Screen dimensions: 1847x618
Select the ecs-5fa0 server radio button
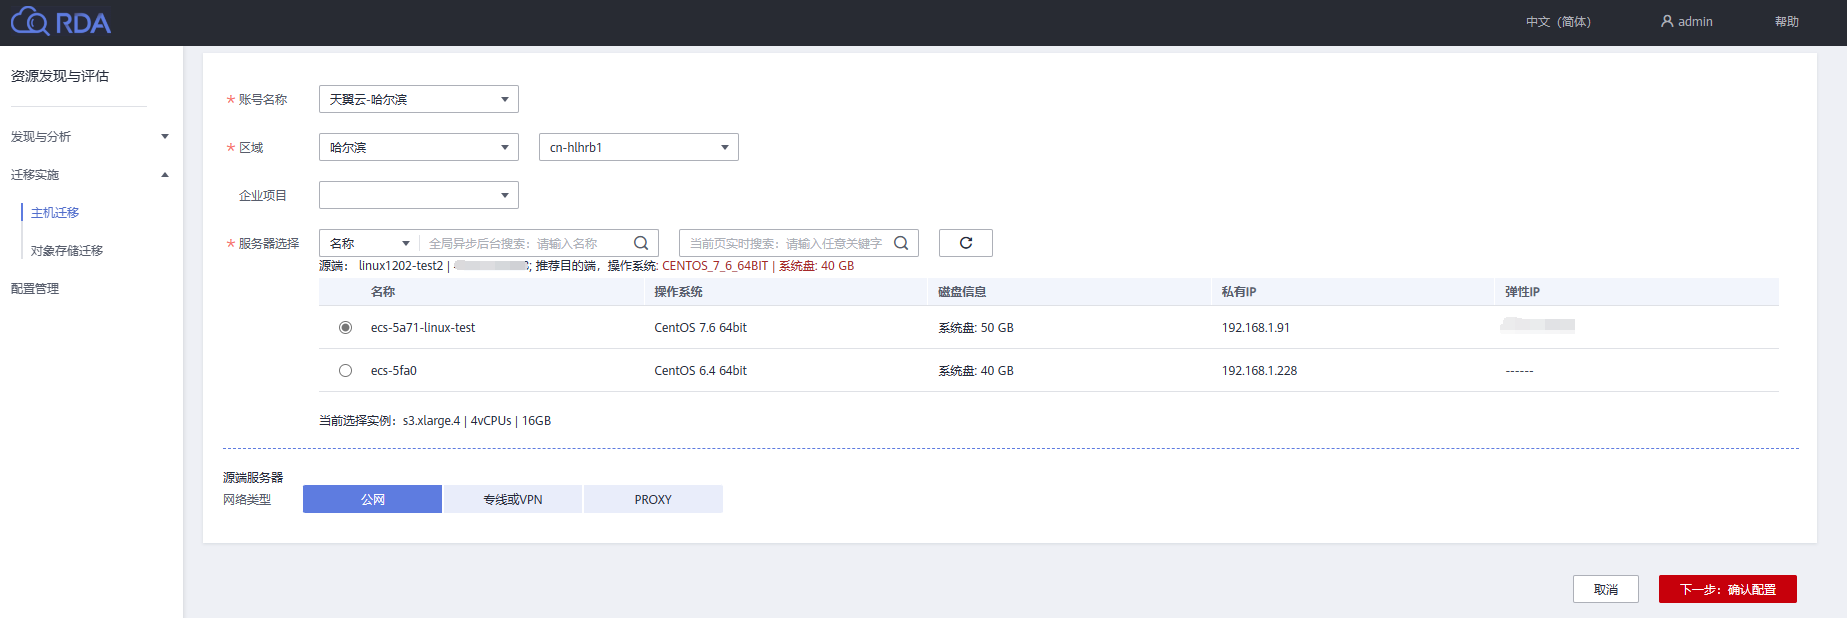pyautogui.click(x=345, y=370)
